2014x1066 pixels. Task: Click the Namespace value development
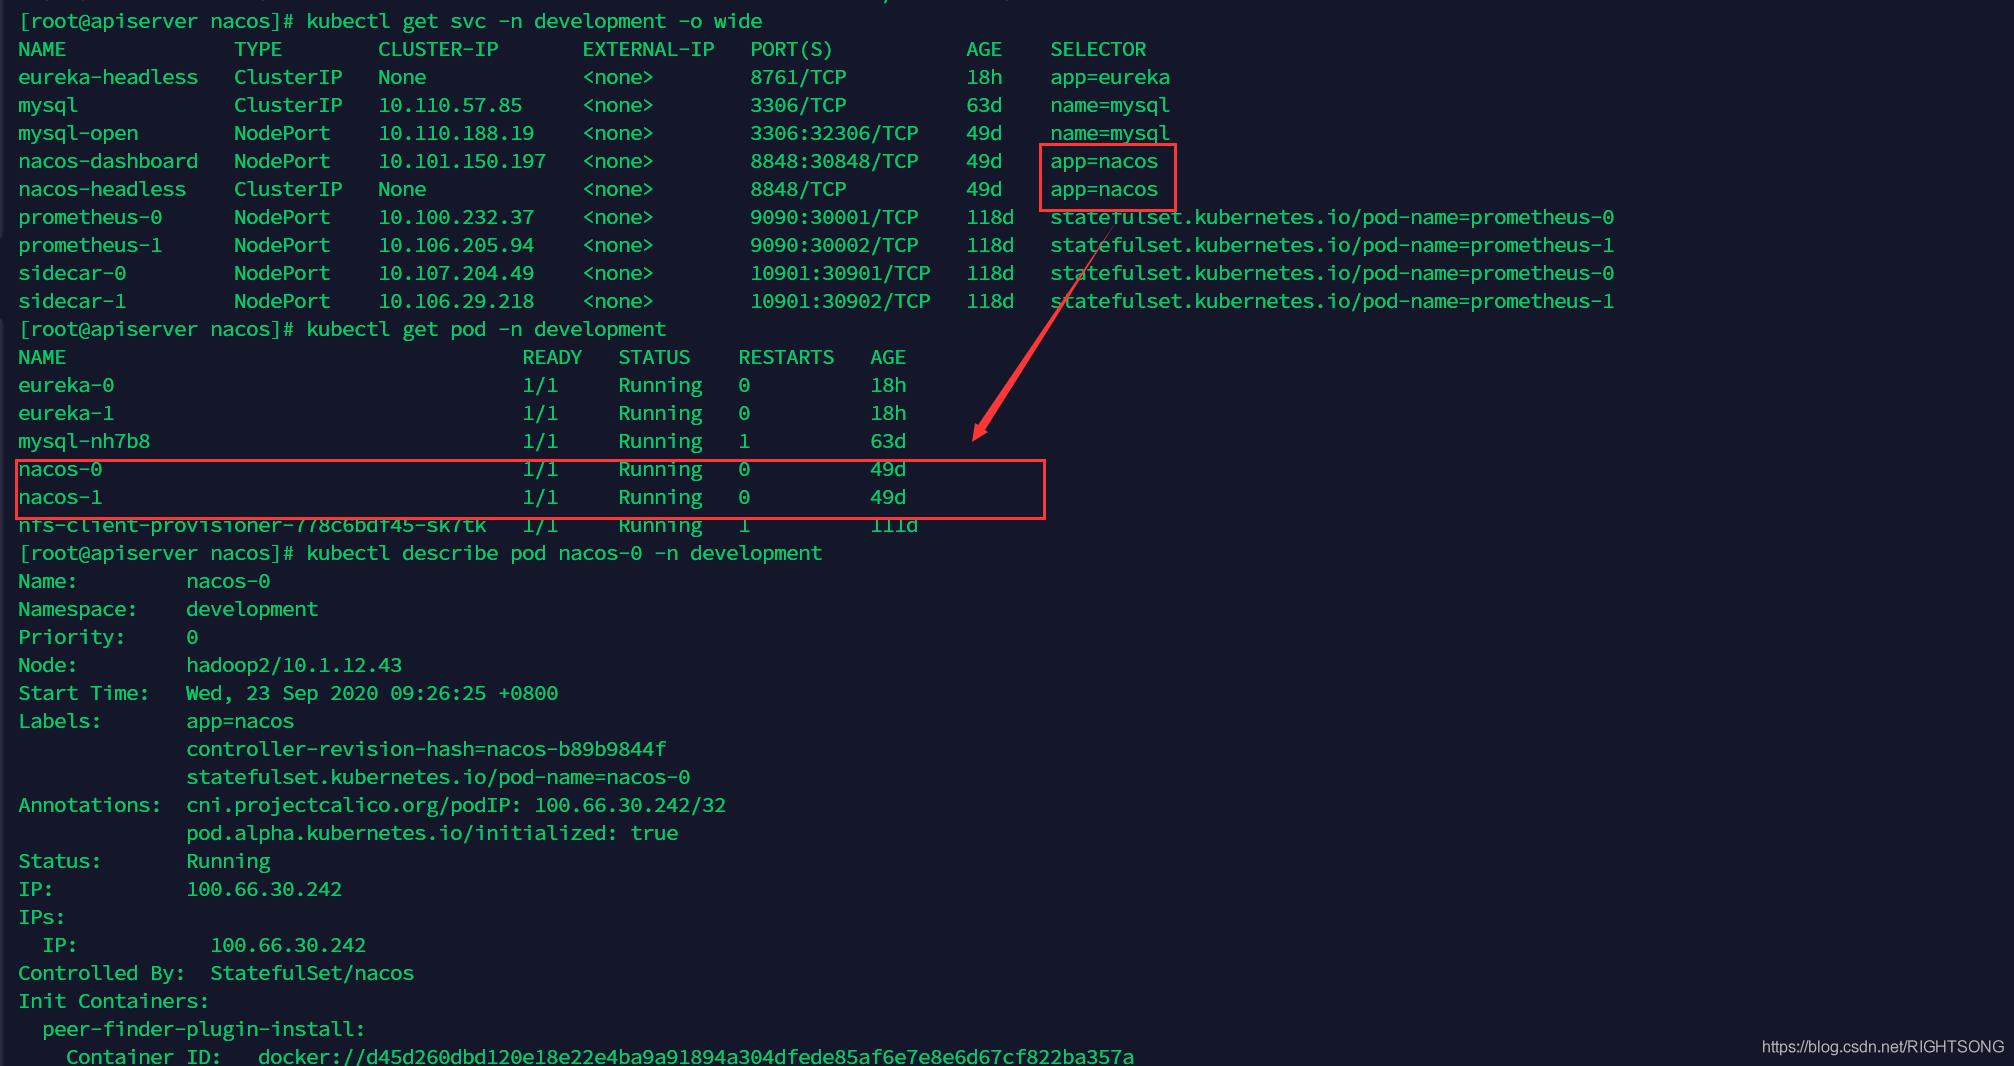(x=252, y=609)
